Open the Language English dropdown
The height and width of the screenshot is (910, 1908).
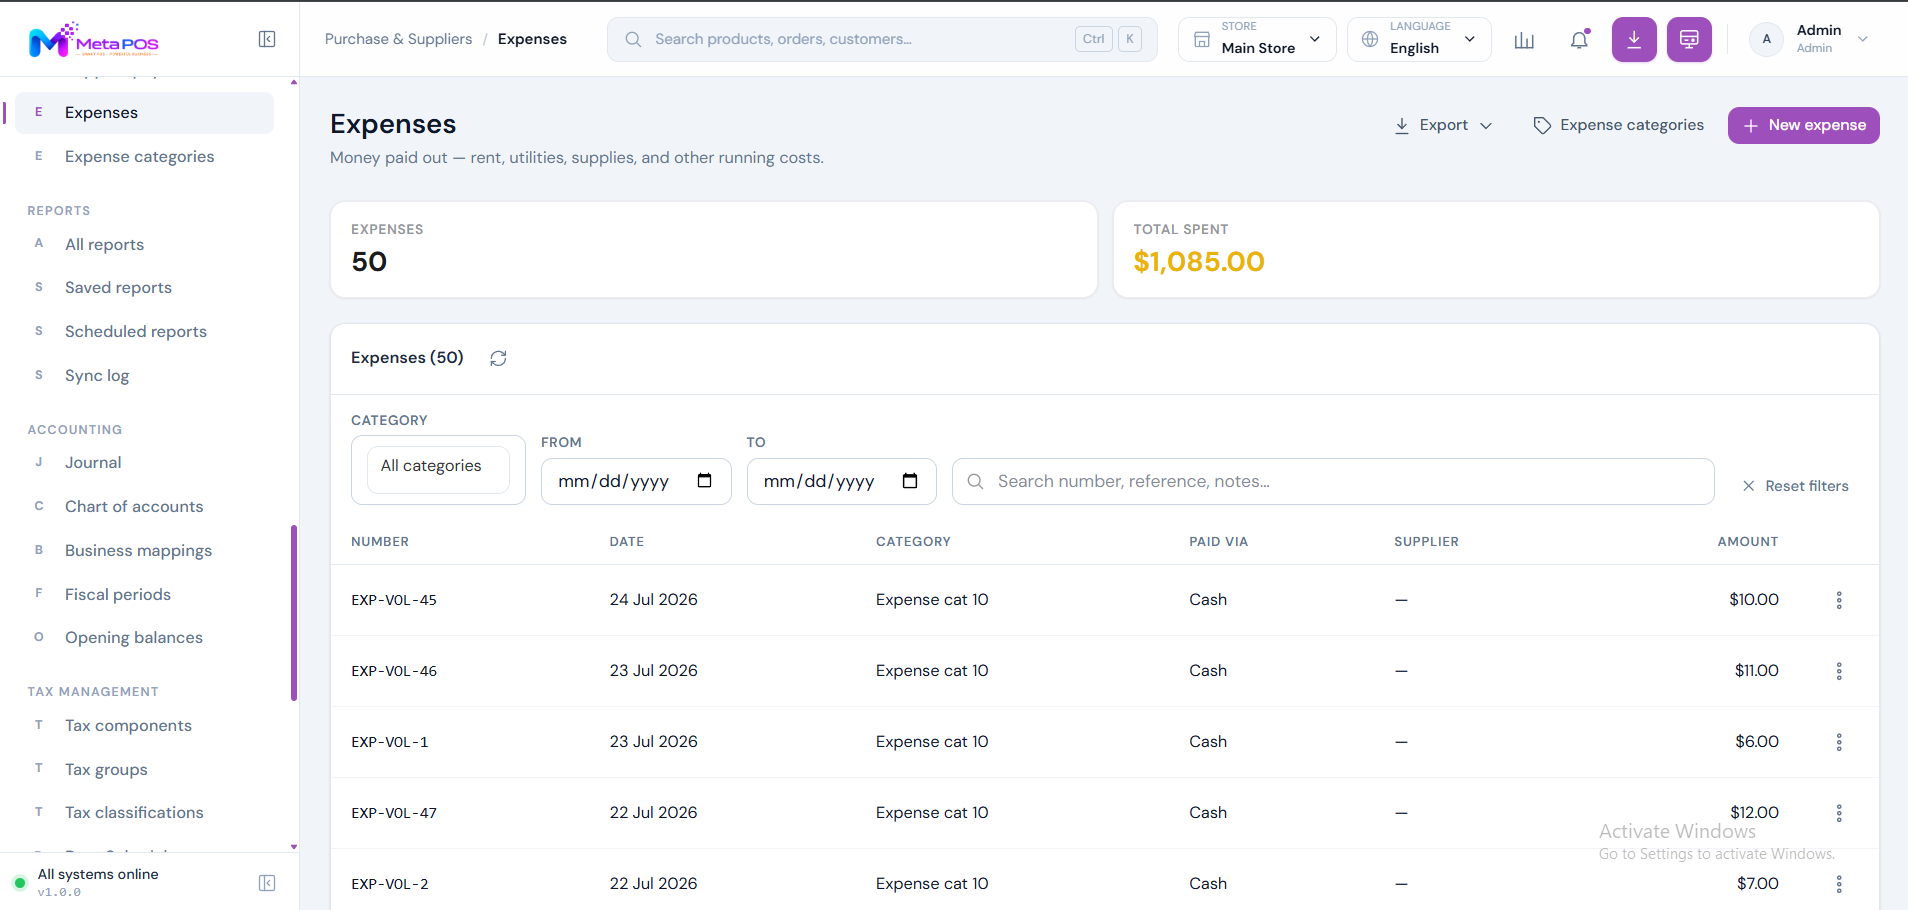coord(1419,39)
